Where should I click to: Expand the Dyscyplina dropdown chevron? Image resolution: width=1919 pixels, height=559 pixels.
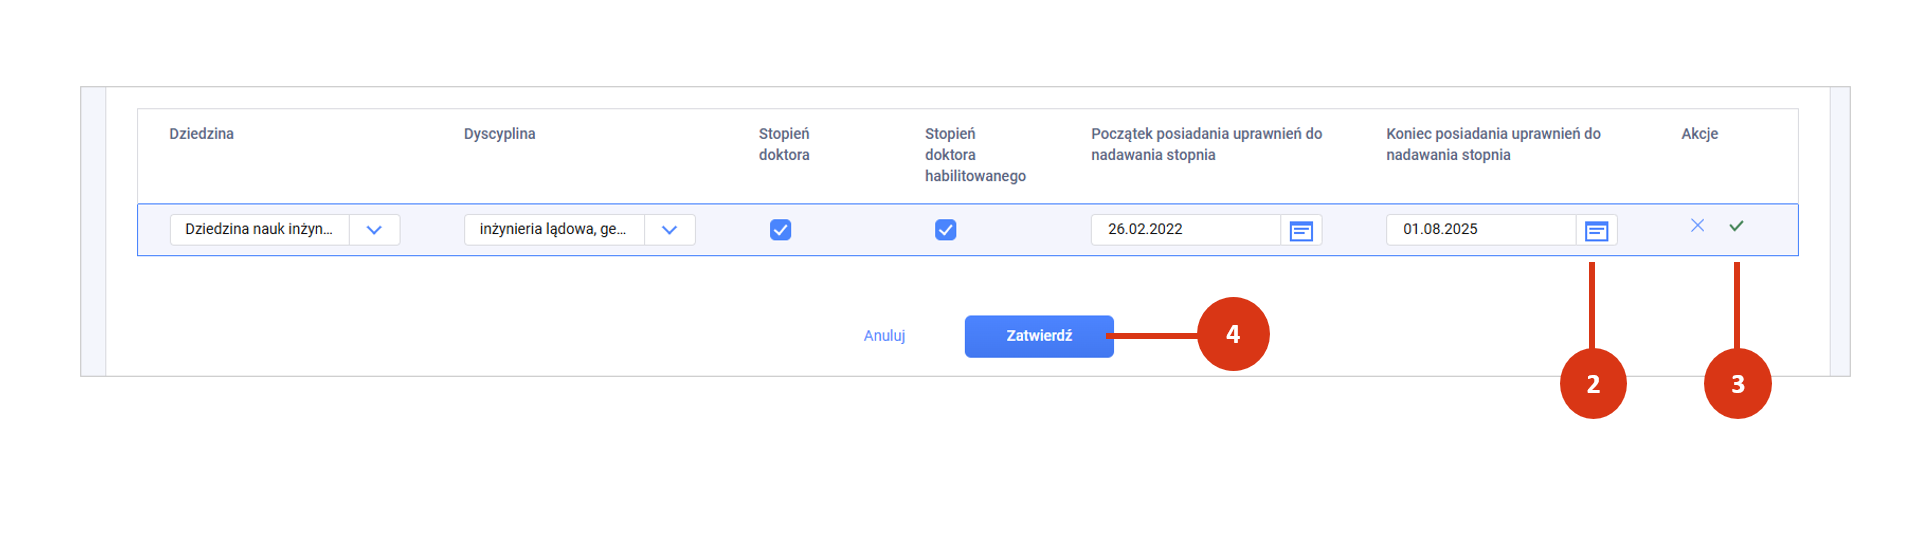670,230
